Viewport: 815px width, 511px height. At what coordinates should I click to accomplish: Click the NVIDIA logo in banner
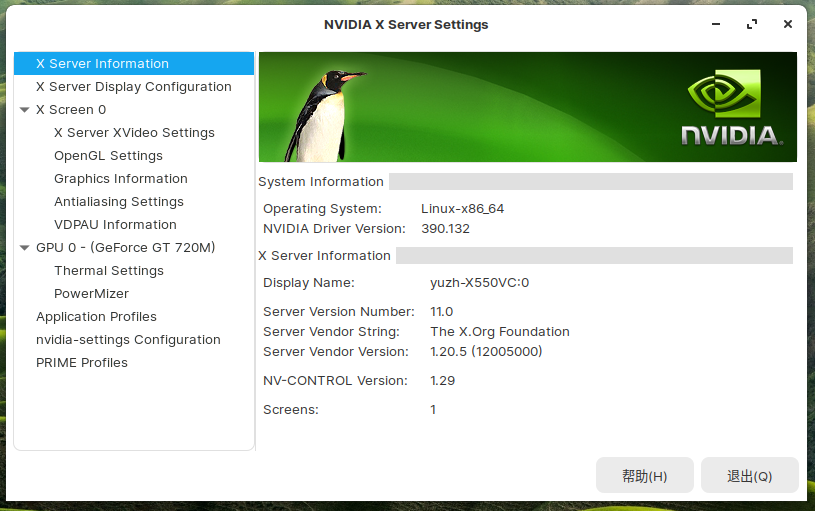pos(731,107)
